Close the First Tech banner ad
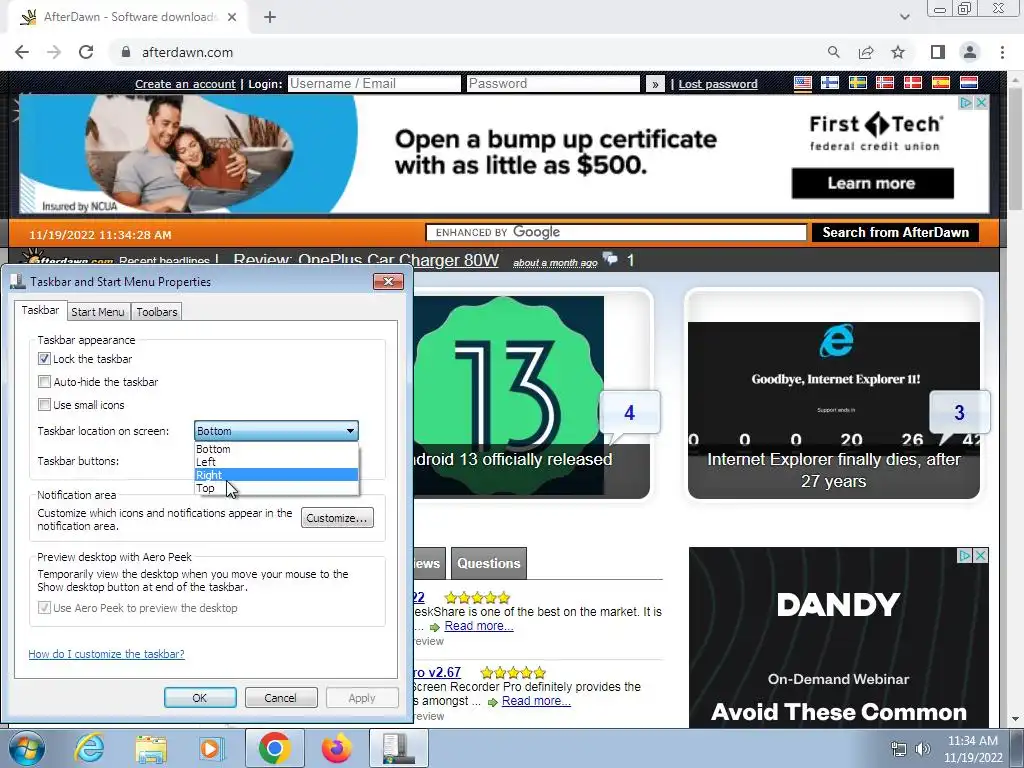Screen dimensions: 1024x768 [x=981, y=103]
